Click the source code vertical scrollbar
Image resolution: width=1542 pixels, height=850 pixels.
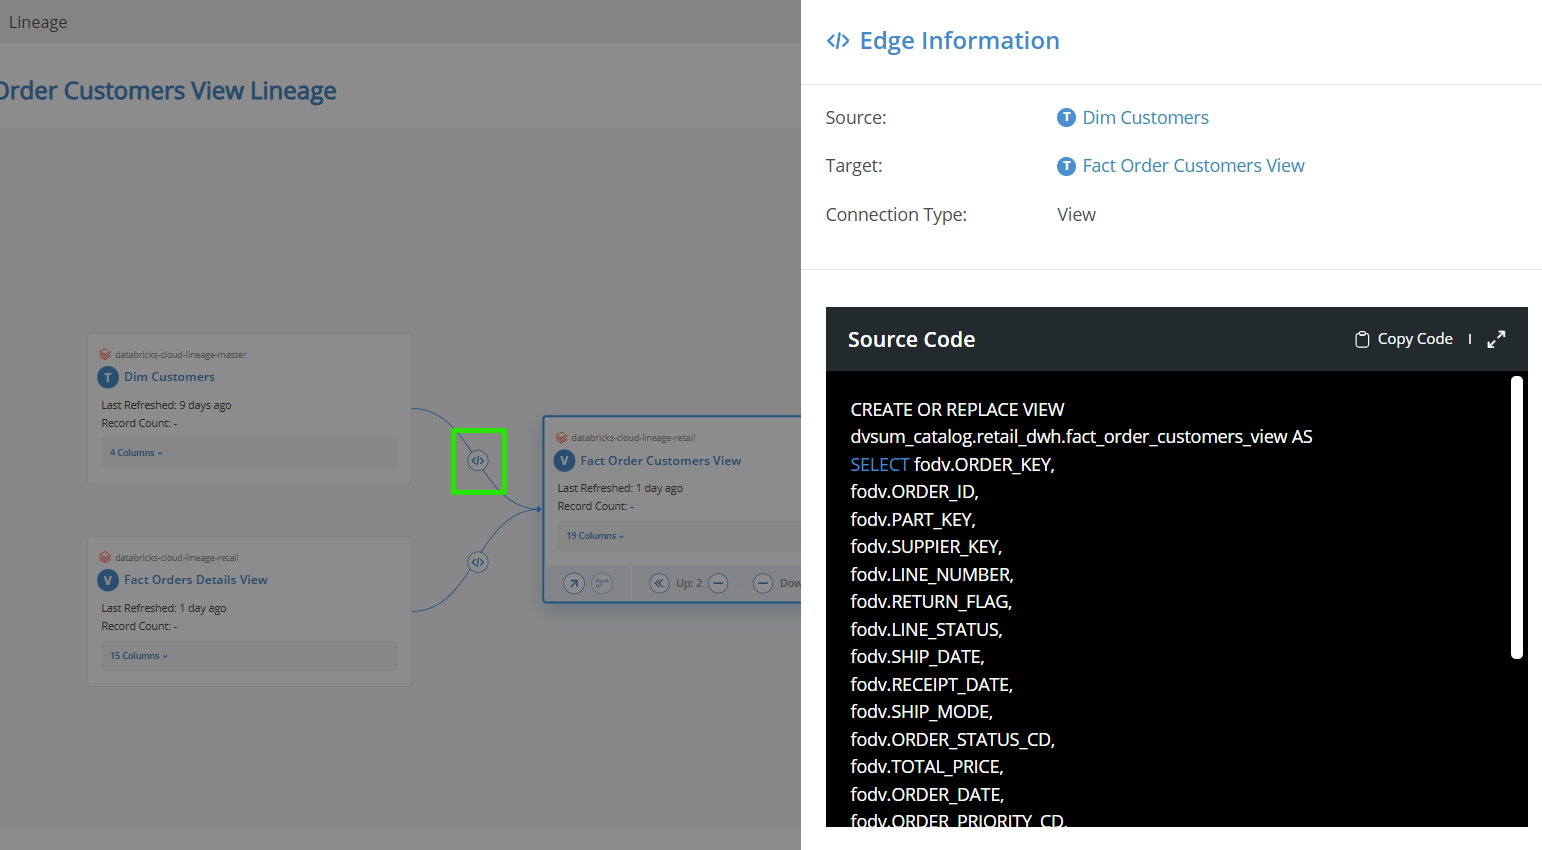tap(1516, 518)
